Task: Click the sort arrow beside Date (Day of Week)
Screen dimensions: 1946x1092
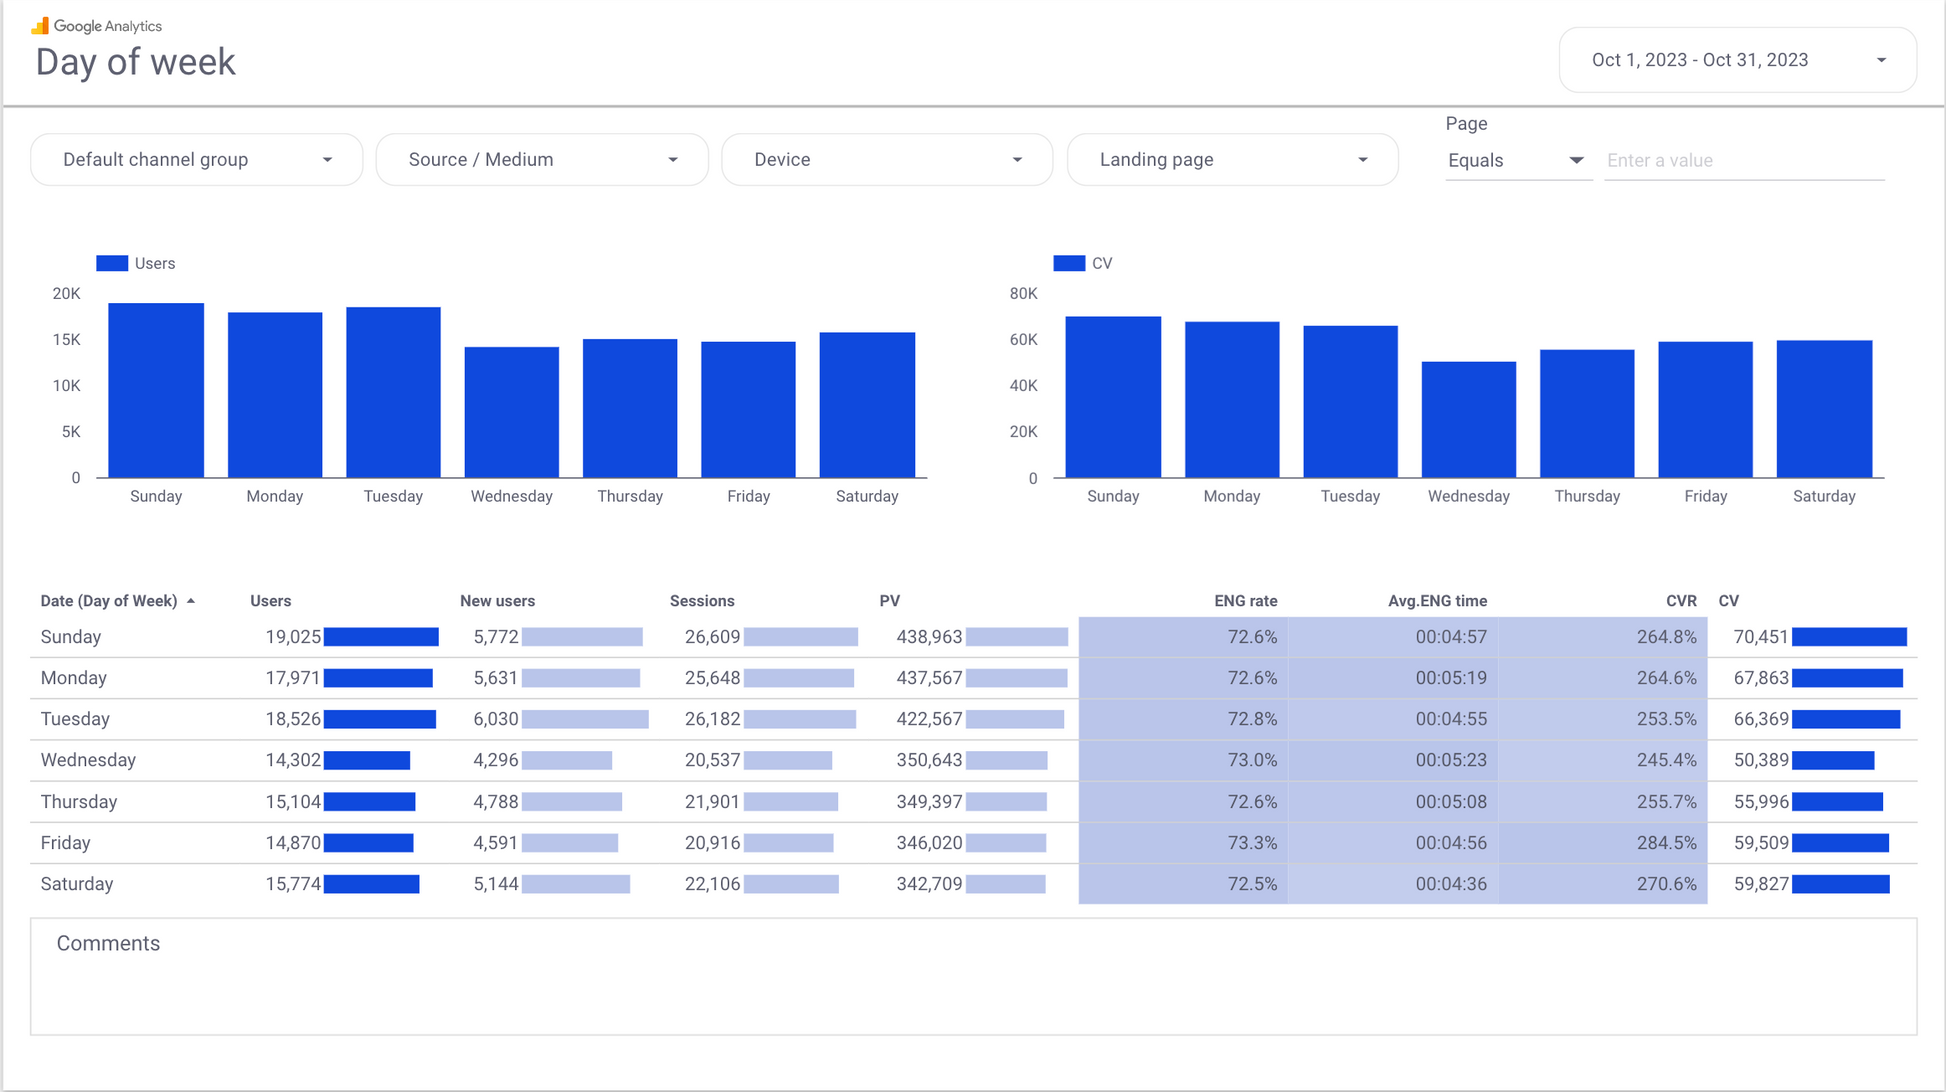Action: [191, 601]
